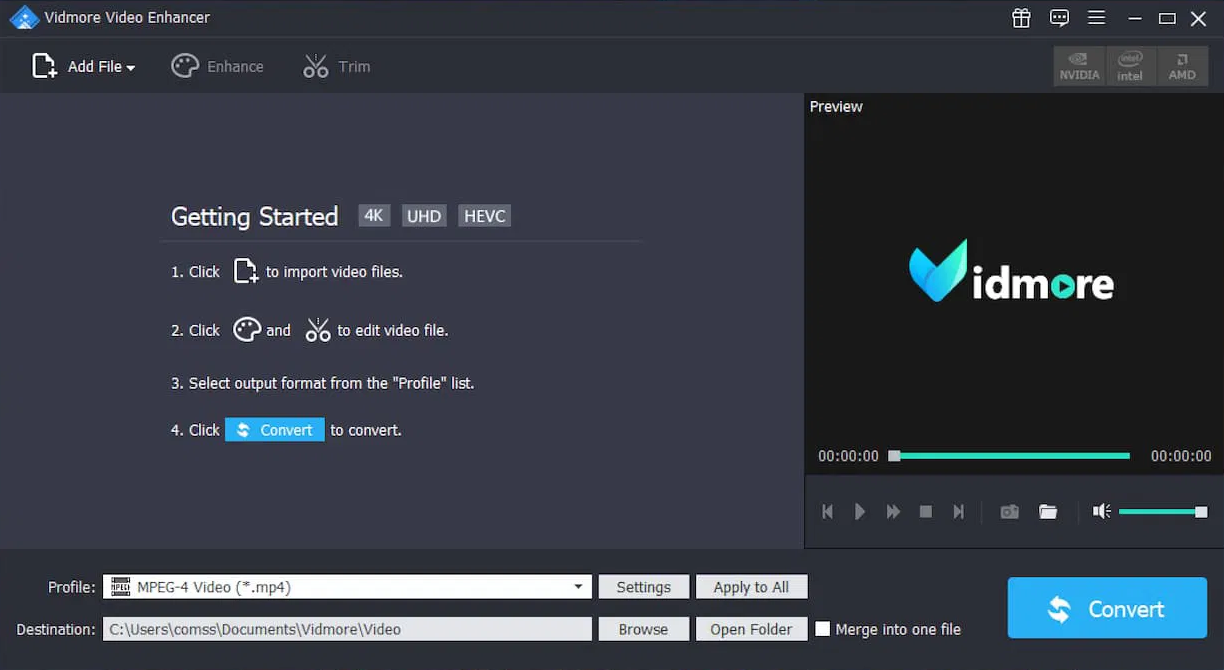Click the Apply to All button

(x=751, y=587)
